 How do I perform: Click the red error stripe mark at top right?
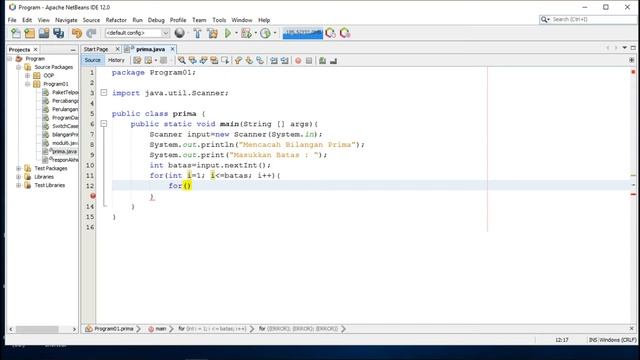(633, 72)
